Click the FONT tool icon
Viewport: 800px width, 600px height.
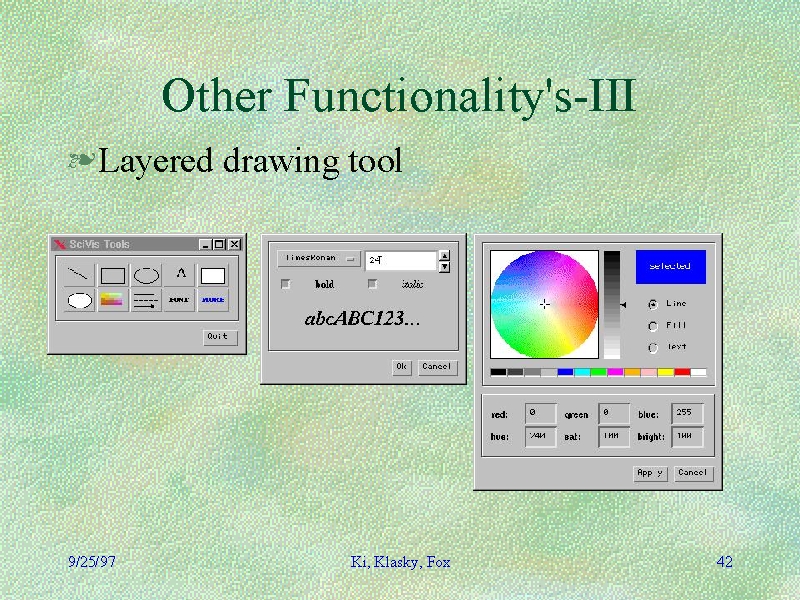(179, 300)
